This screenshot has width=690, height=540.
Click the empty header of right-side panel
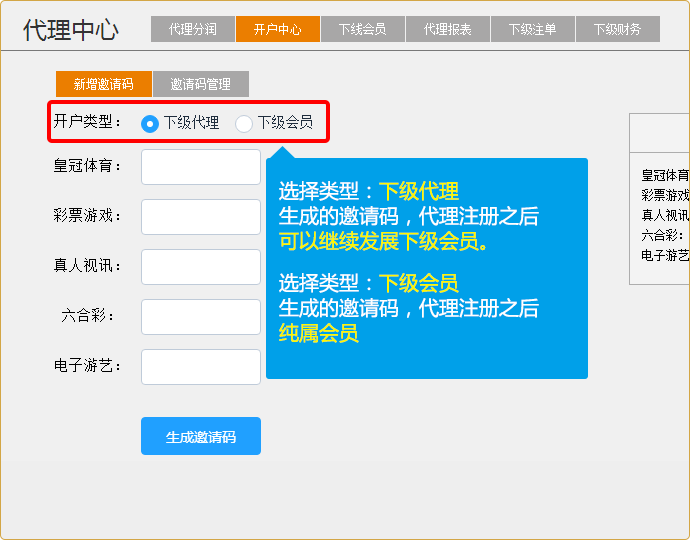click(x=660, y=132)
